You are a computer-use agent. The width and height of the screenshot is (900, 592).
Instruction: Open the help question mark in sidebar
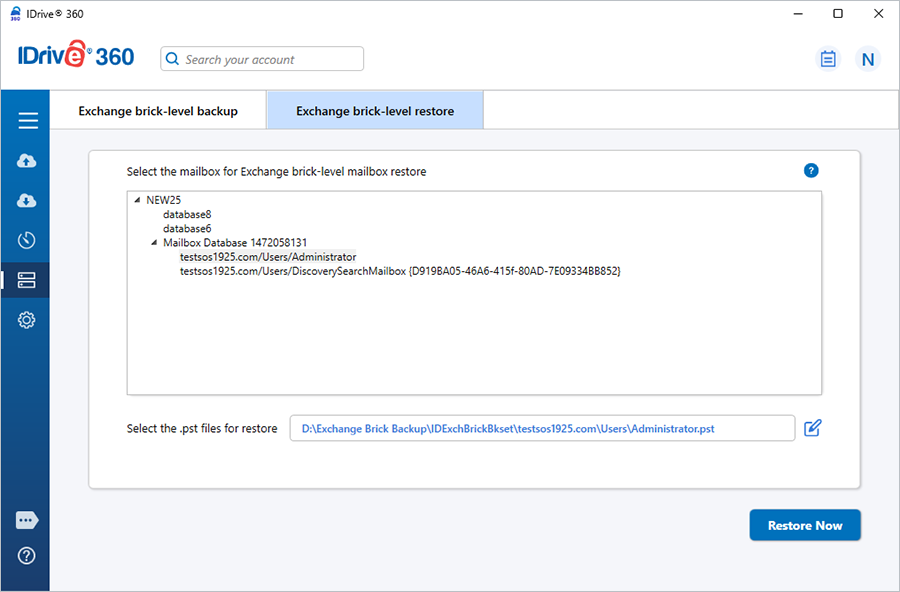(x=27, y=556)
